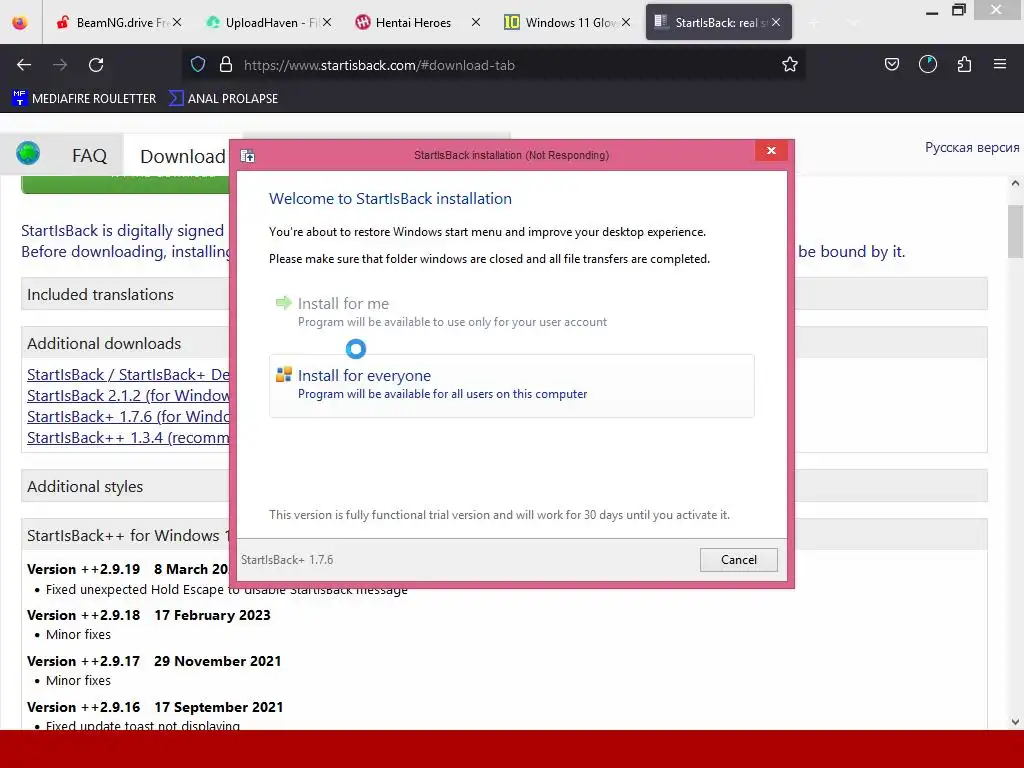The image size is (1024, 768).
Task: Click the shield icon beside Install for everyone
Action: (284, 374)
